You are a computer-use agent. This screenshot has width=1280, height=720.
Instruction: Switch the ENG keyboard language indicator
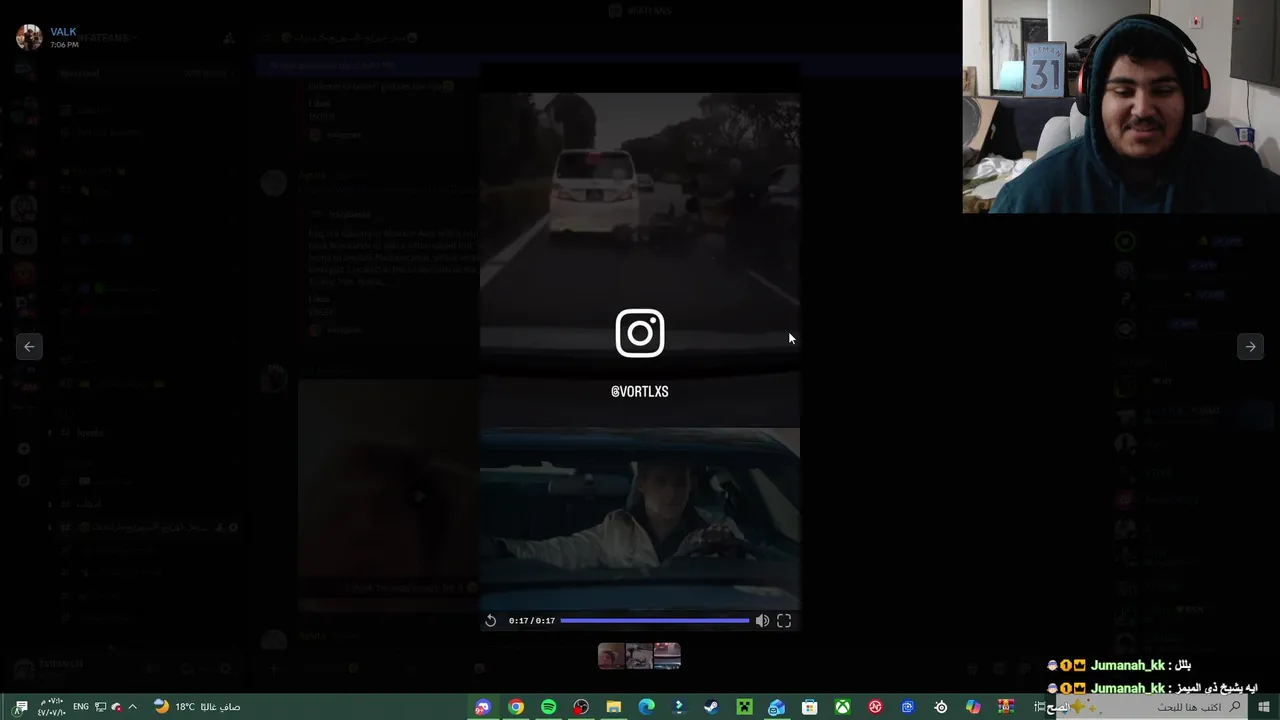81,707
